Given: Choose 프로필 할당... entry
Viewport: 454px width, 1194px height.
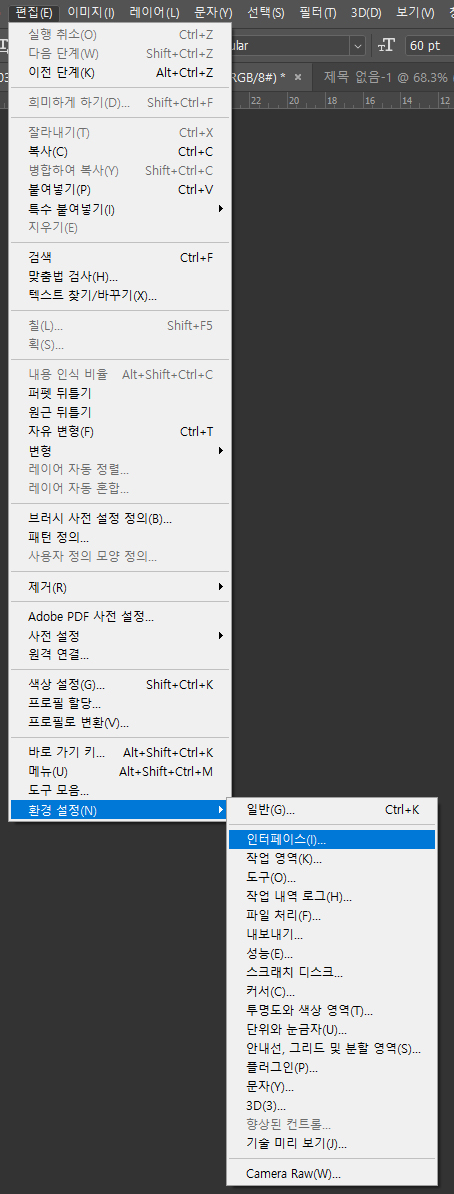Looking at the screenshot, I should click(x=120, y=703).
